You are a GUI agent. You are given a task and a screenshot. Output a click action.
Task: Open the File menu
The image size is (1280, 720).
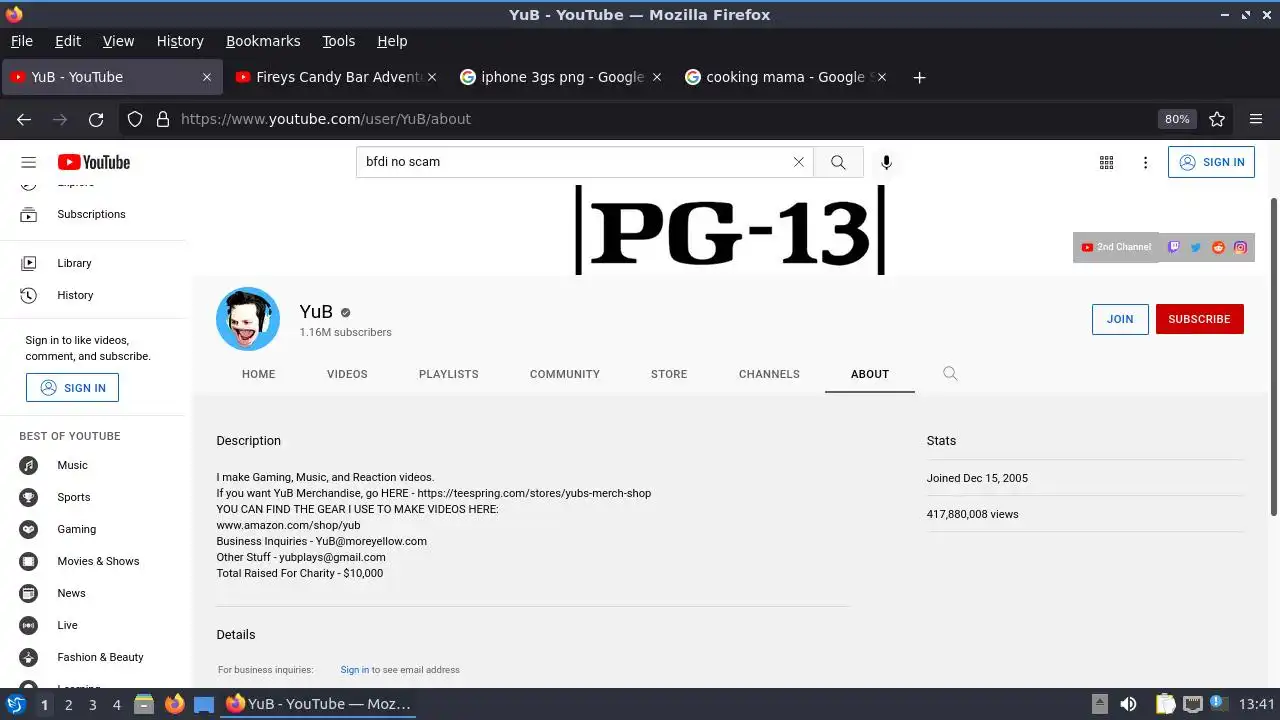[22, 41]
